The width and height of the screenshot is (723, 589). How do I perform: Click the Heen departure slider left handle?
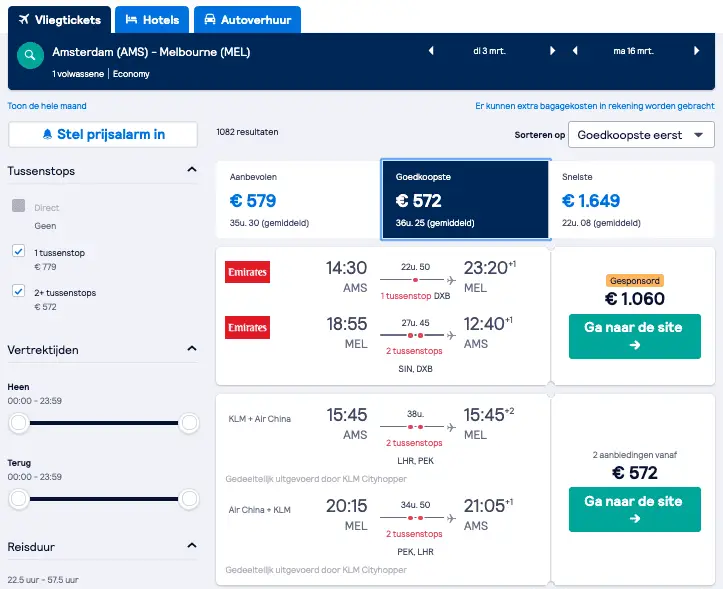tap(19, 423)
